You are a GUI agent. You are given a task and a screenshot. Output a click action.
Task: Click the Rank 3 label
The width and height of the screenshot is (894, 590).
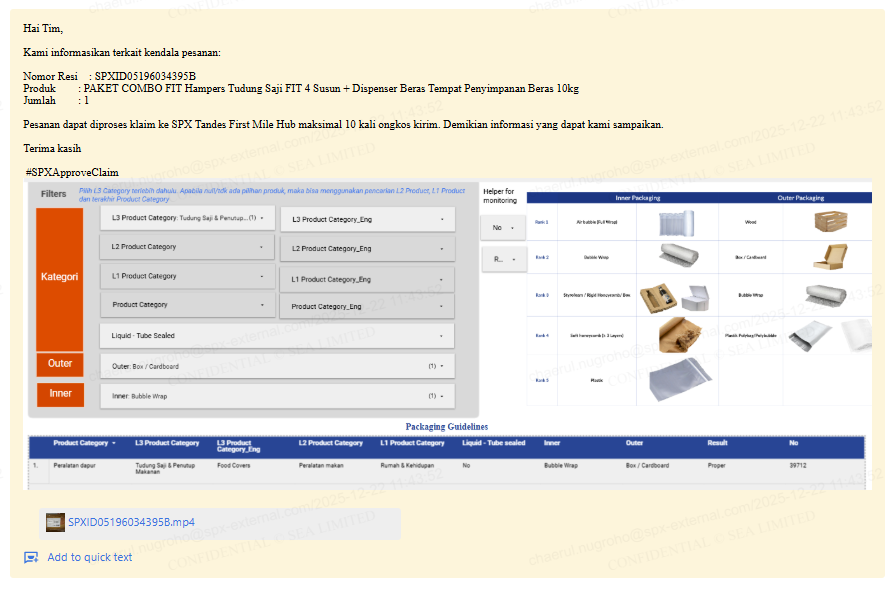pyautogui.click(x=542, y=295)
